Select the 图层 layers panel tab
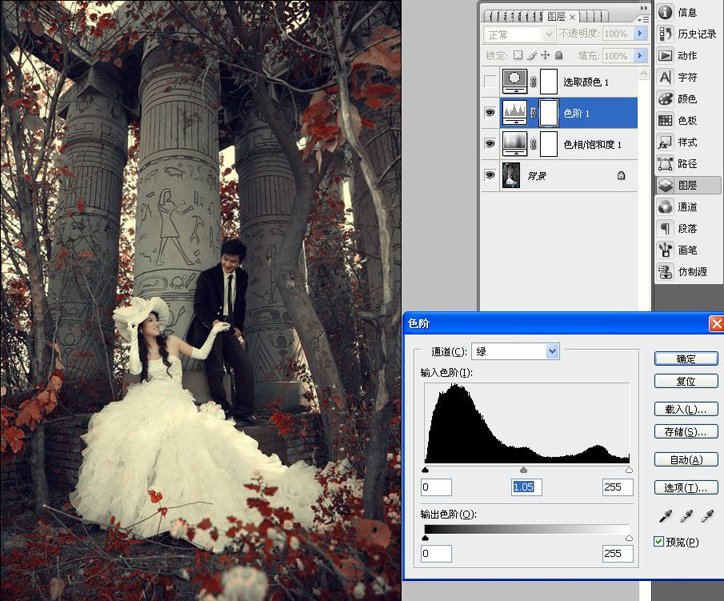724x601 pixels. (x=561, y=17)
